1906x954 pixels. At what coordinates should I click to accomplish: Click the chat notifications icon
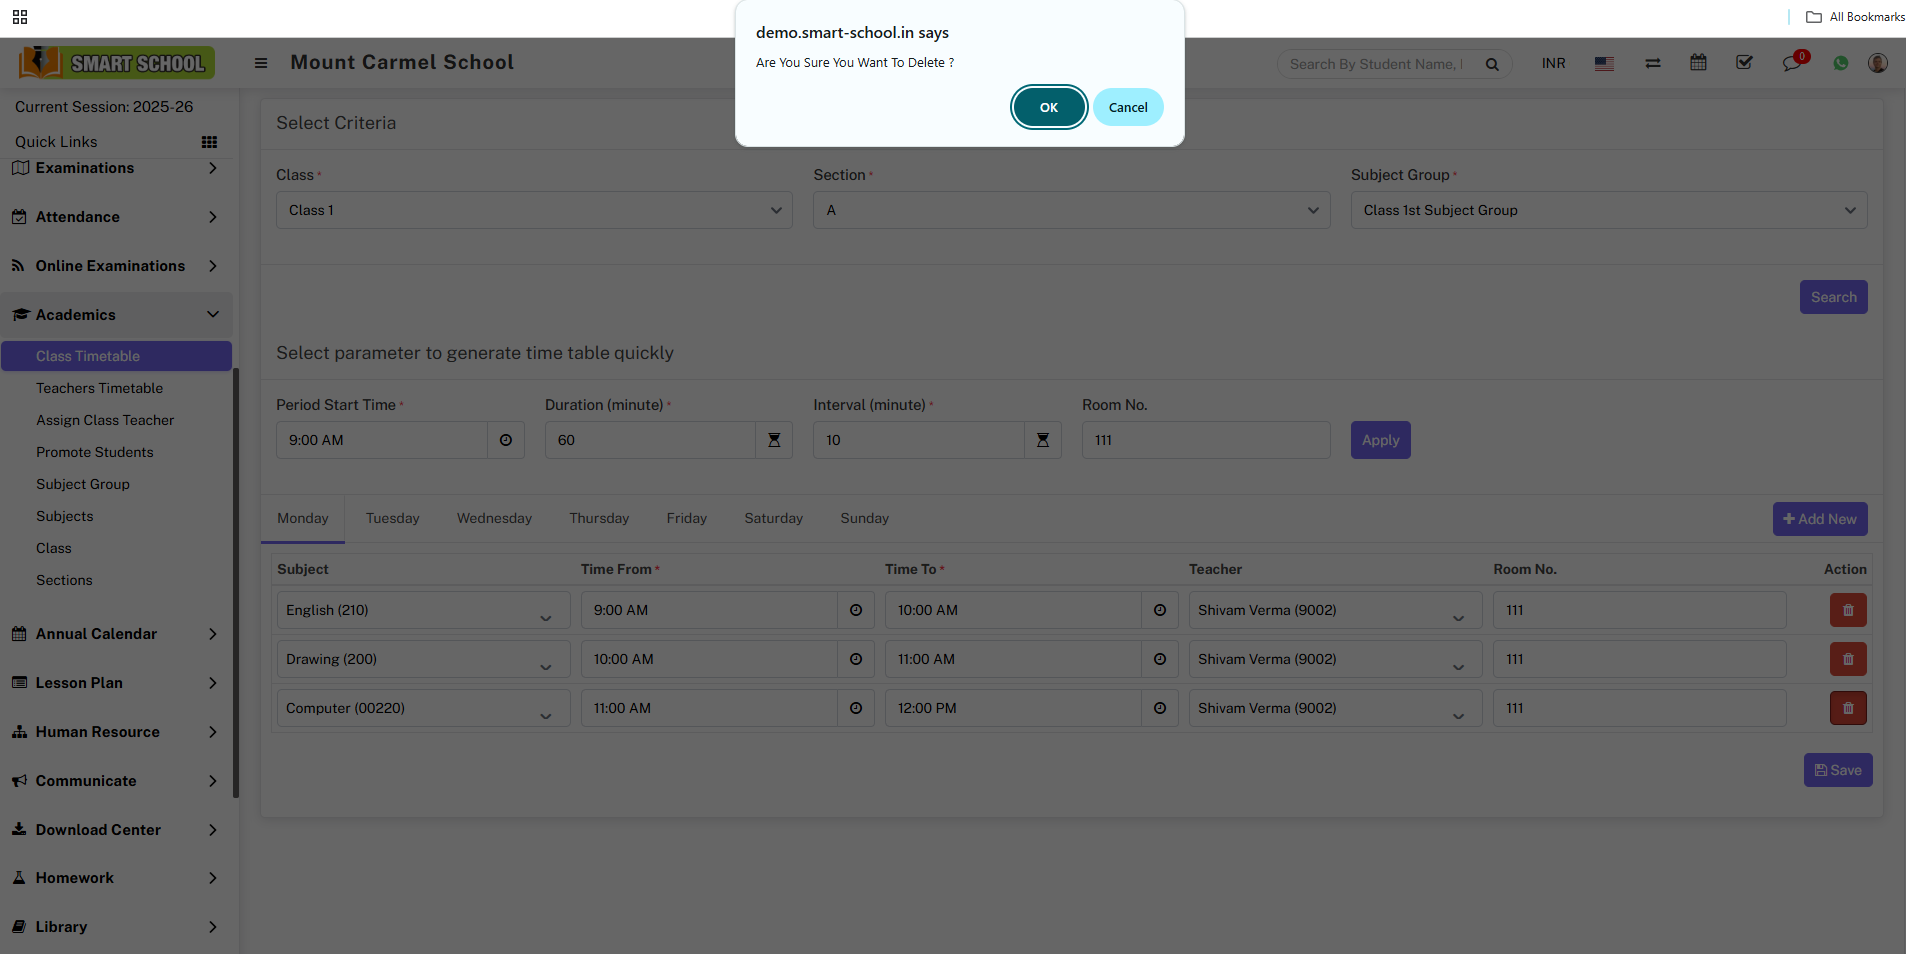1791,63
